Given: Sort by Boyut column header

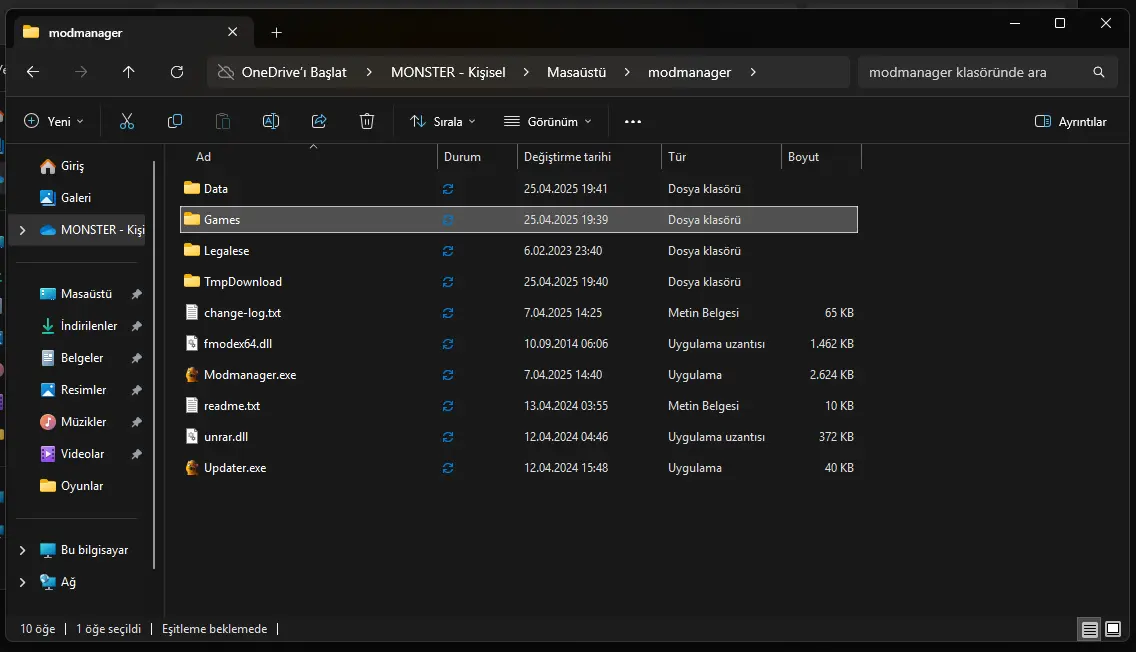Looking at the screenshot, I should 803,156.
